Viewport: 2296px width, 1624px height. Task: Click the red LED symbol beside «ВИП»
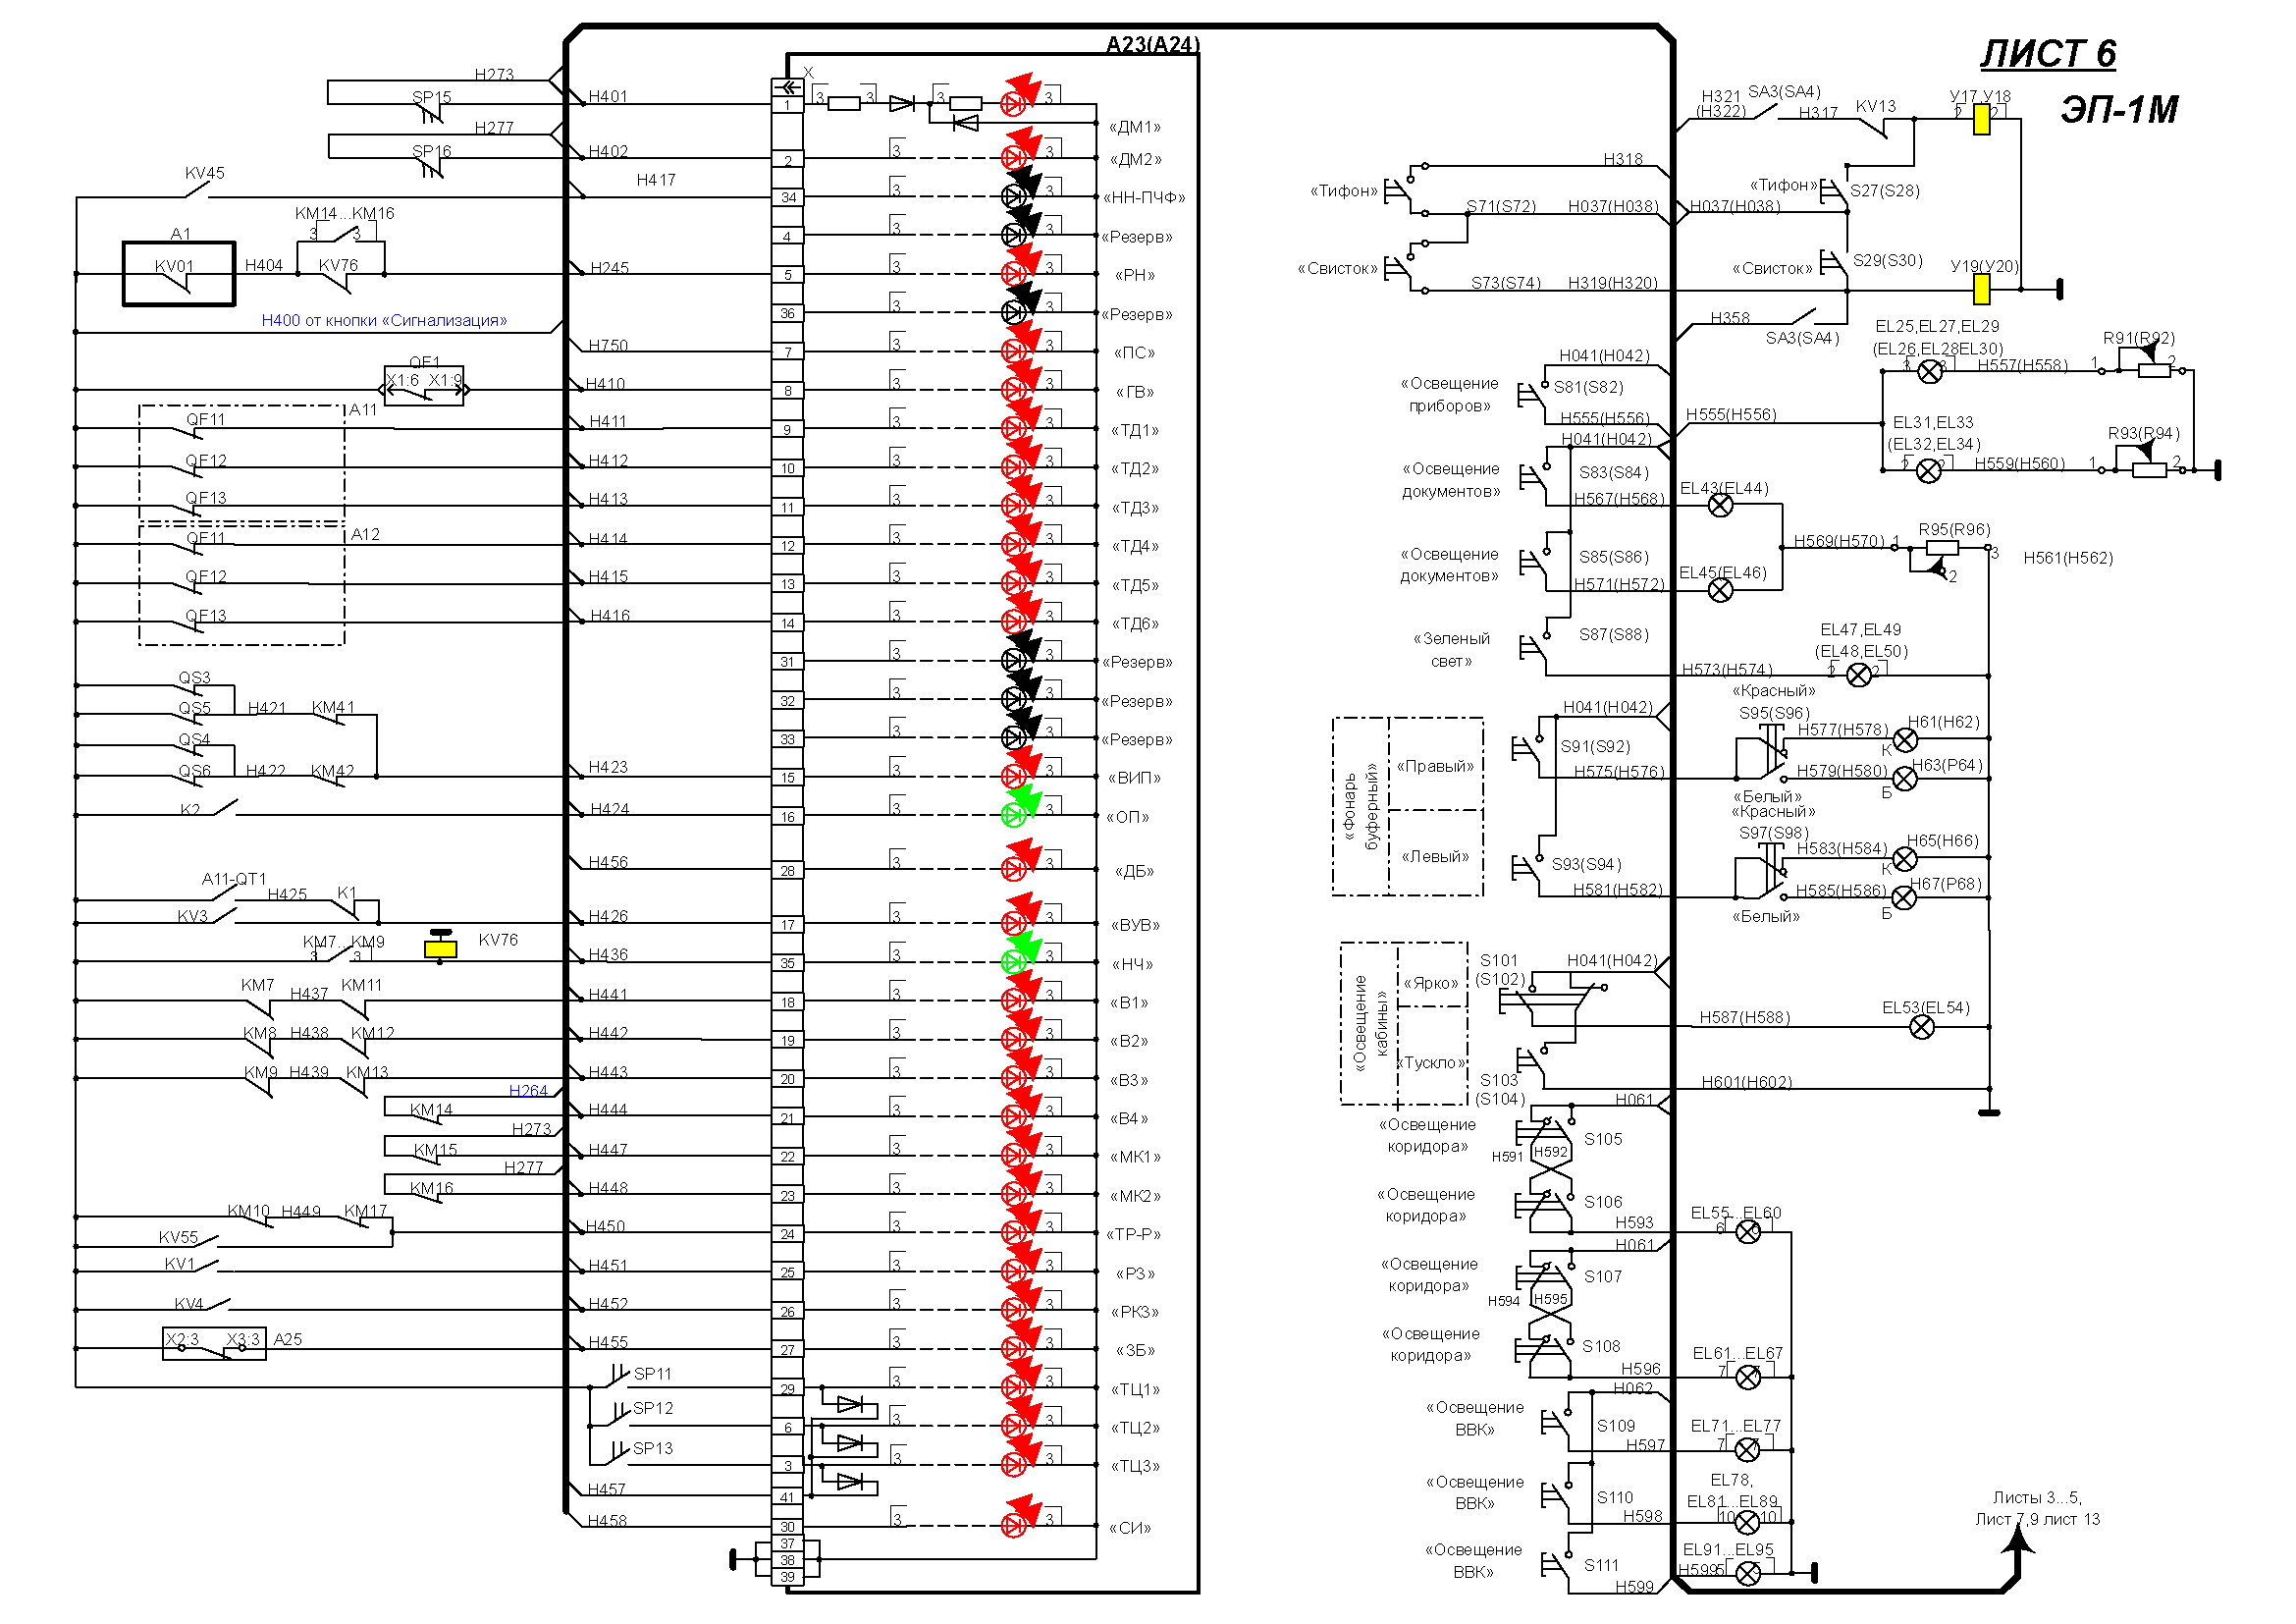click(x=1014, y=776)
